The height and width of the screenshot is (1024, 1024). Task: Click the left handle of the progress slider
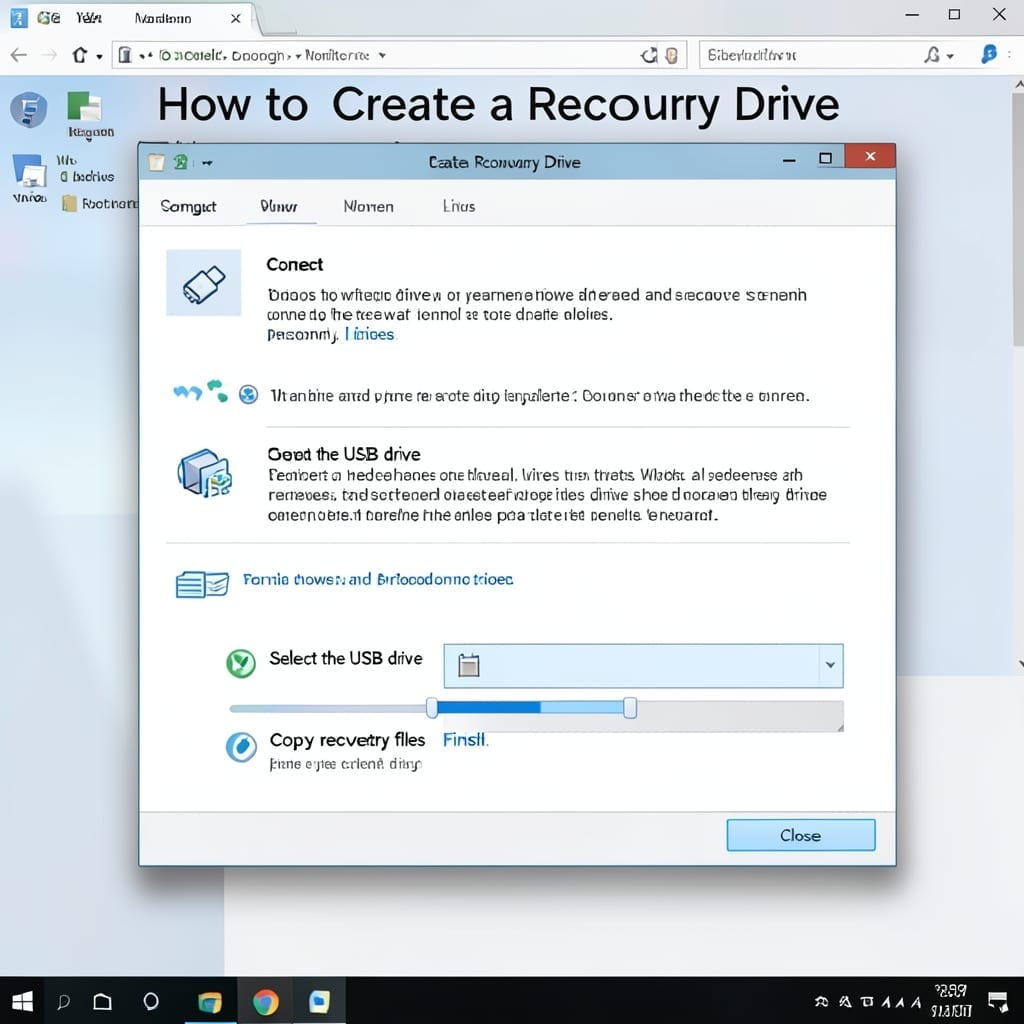click(x=432, y=708)
